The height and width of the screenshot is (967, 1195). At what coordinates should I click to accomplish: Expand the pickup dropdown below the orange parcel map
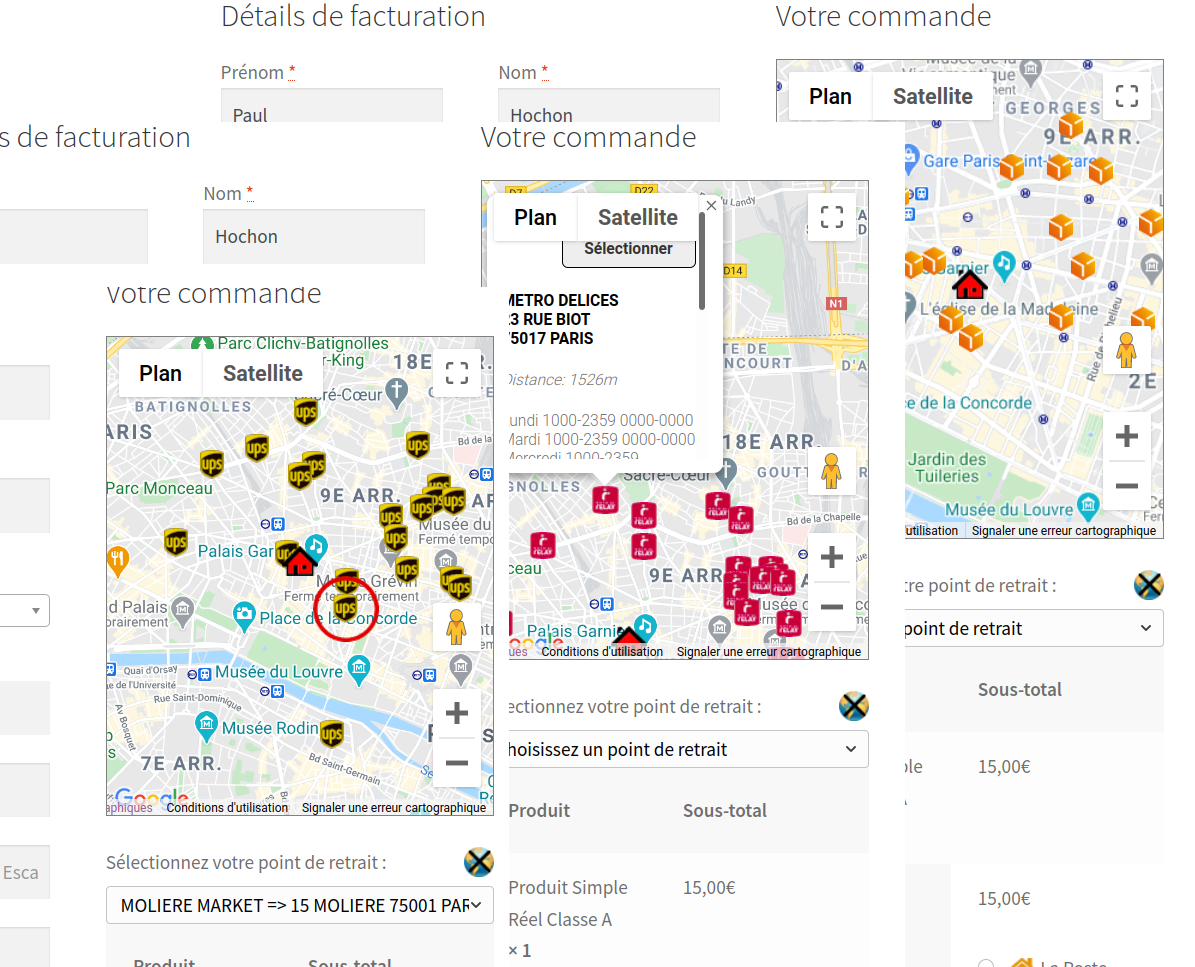[1034, 629]
